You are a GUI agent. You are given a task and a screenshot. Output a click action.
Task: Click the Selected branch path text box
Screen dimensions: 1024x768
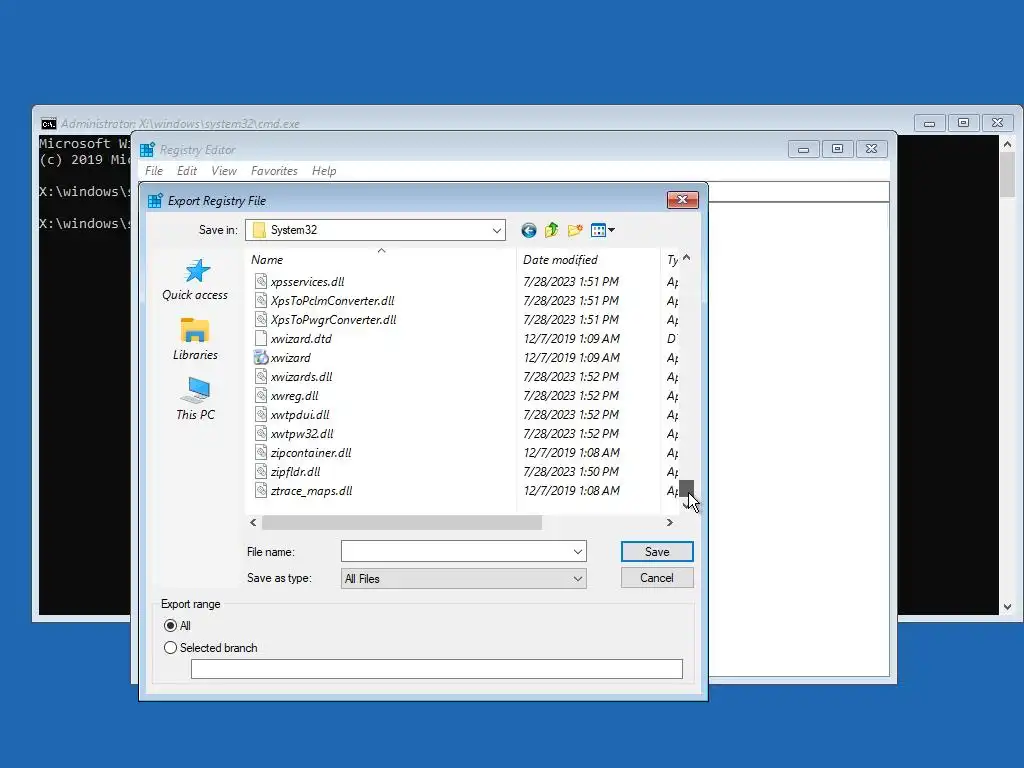pyautogui.click(x=436, y=669)
